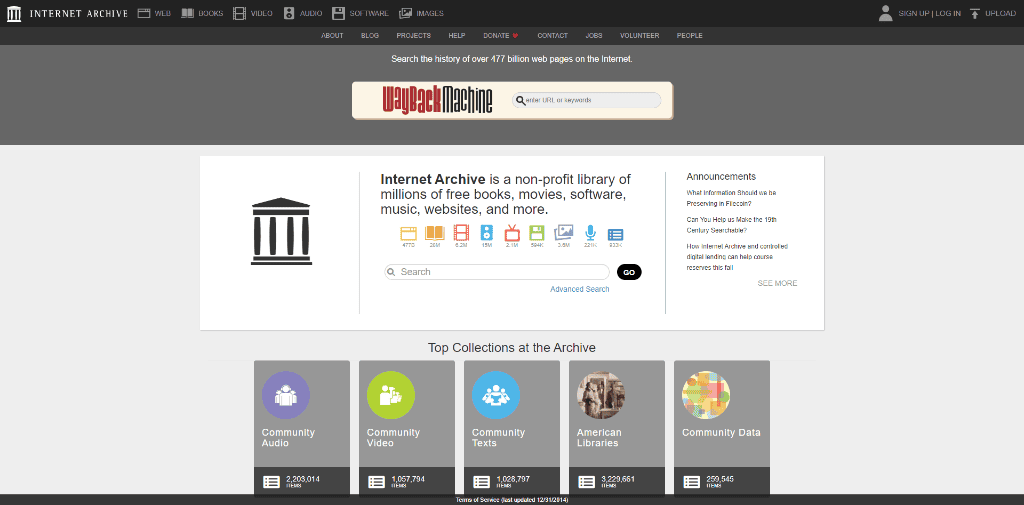Screen dimensions: 1024x505
Task: Open the Community Data collection thumbnail
Action: (706, 395)
